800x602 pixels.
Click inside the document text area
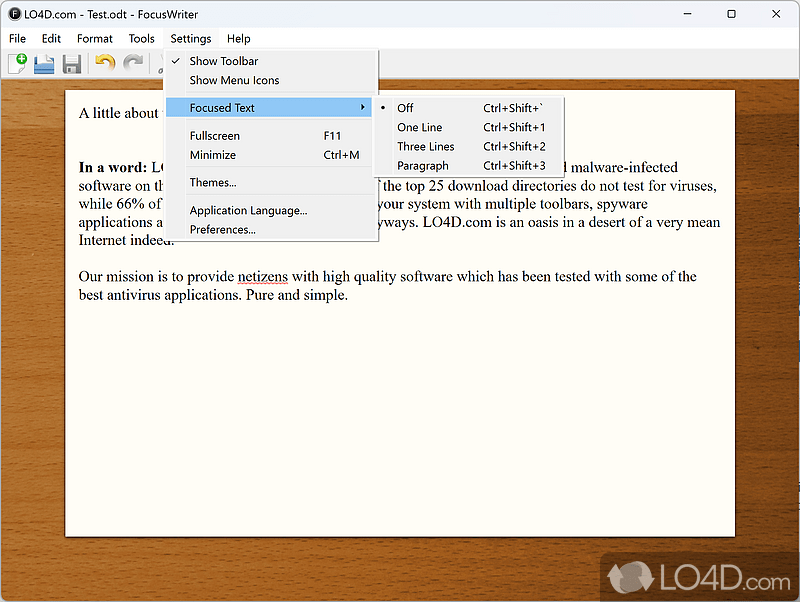400,400
